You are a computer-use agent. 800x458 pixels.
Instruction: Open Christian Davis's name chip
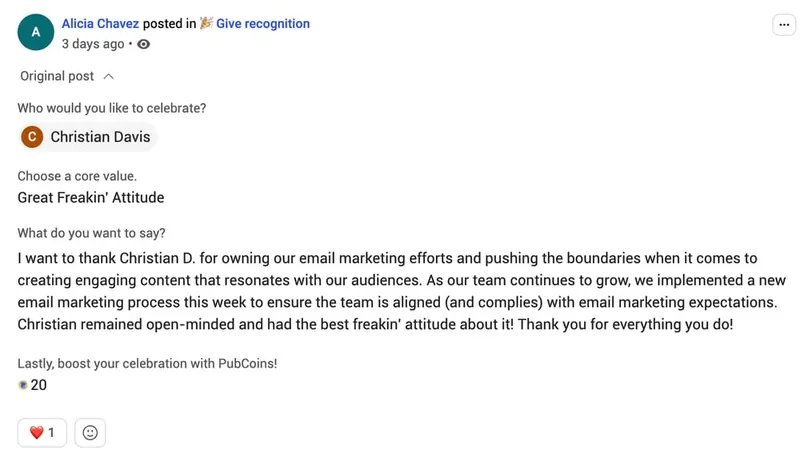point(87,137)
